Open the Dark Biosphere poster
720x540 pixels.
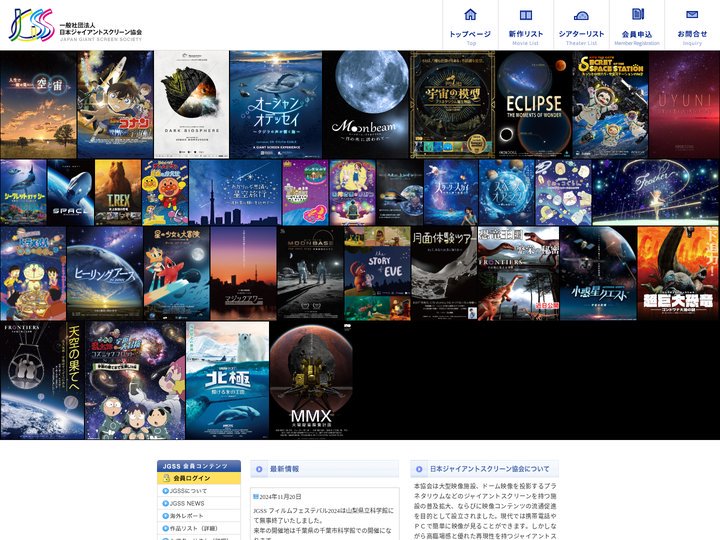click(191, 105)
